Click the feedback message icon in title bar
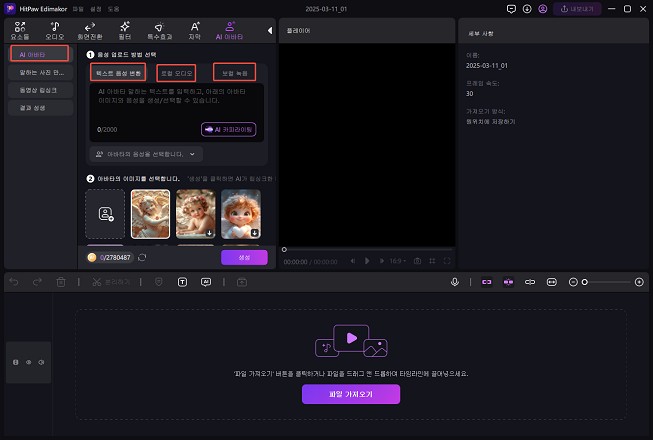 [511, 8]
